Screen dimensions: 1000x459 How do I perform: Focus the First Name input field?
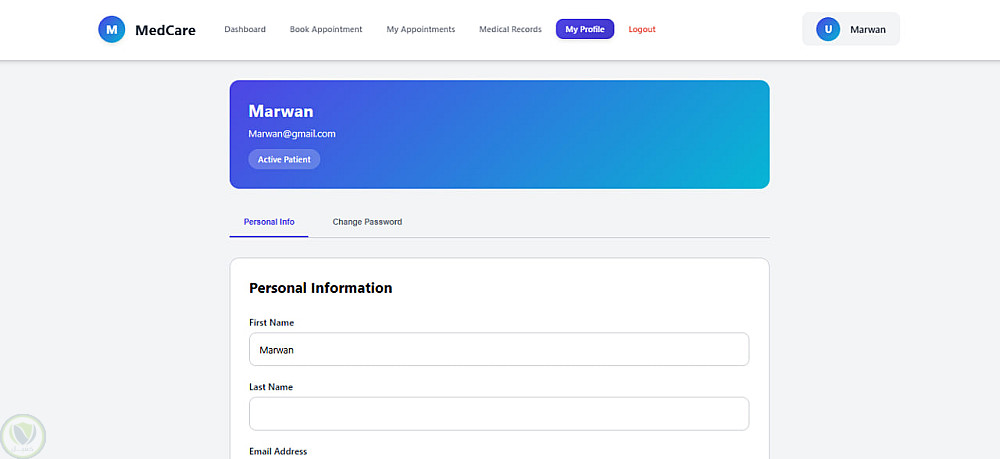coord(499,349)
